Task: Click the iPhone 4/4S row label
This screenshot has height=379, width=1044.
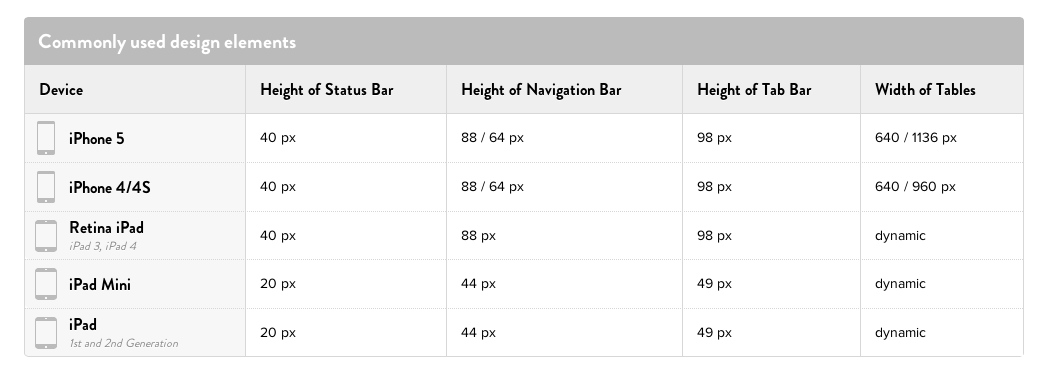Action: point(110,188)
